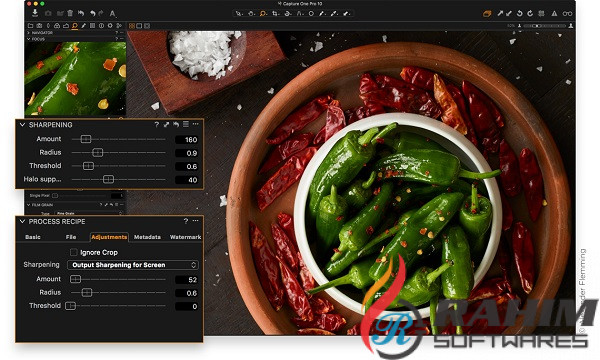This screenshot has width=600, height=360.
Task: Open Sharpening panel more options ellipsis
Action: point(196,124)
